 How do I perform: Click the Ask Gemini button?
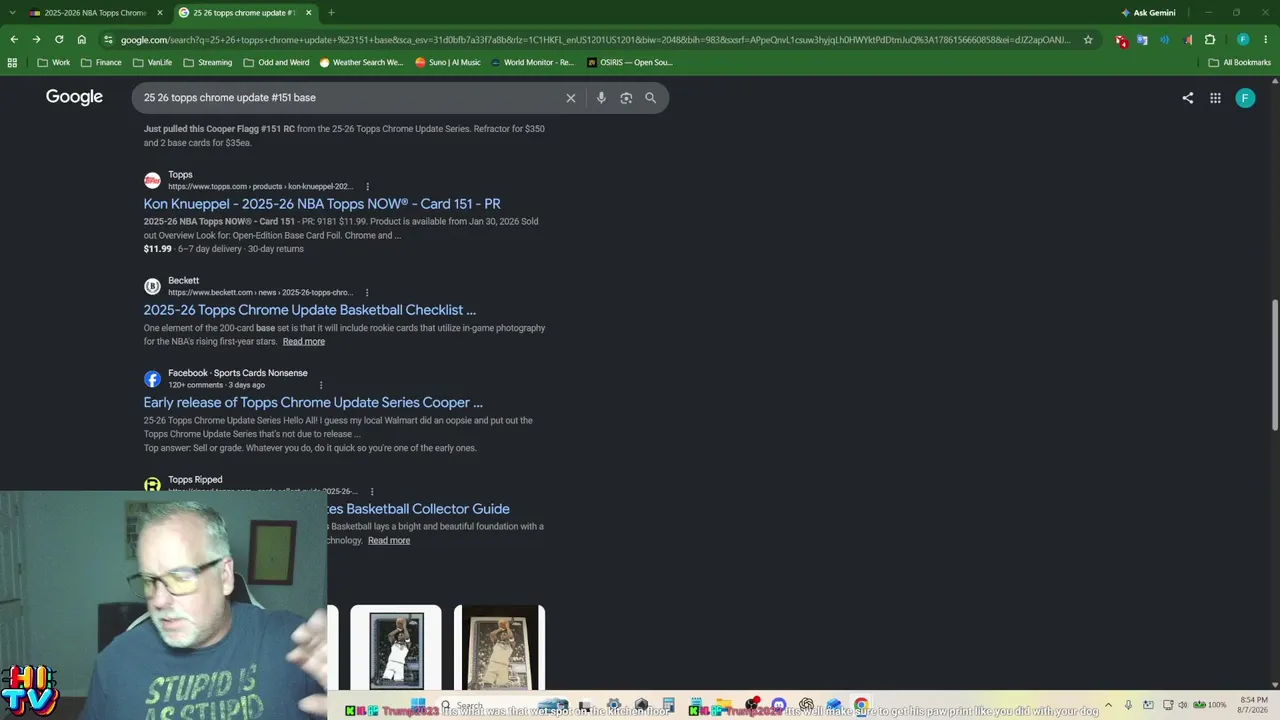point(1148,13)
